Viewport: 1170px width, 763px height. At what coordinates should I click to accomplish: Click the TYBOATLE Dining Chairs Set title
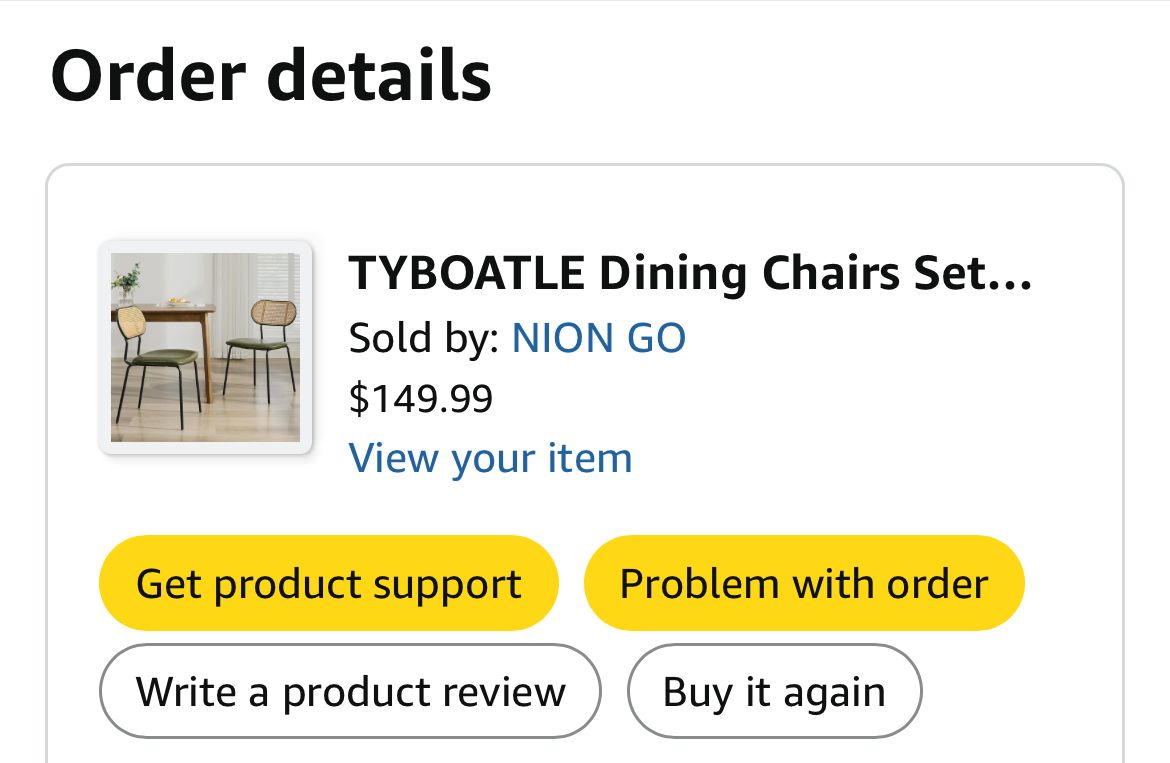(690, 274)
